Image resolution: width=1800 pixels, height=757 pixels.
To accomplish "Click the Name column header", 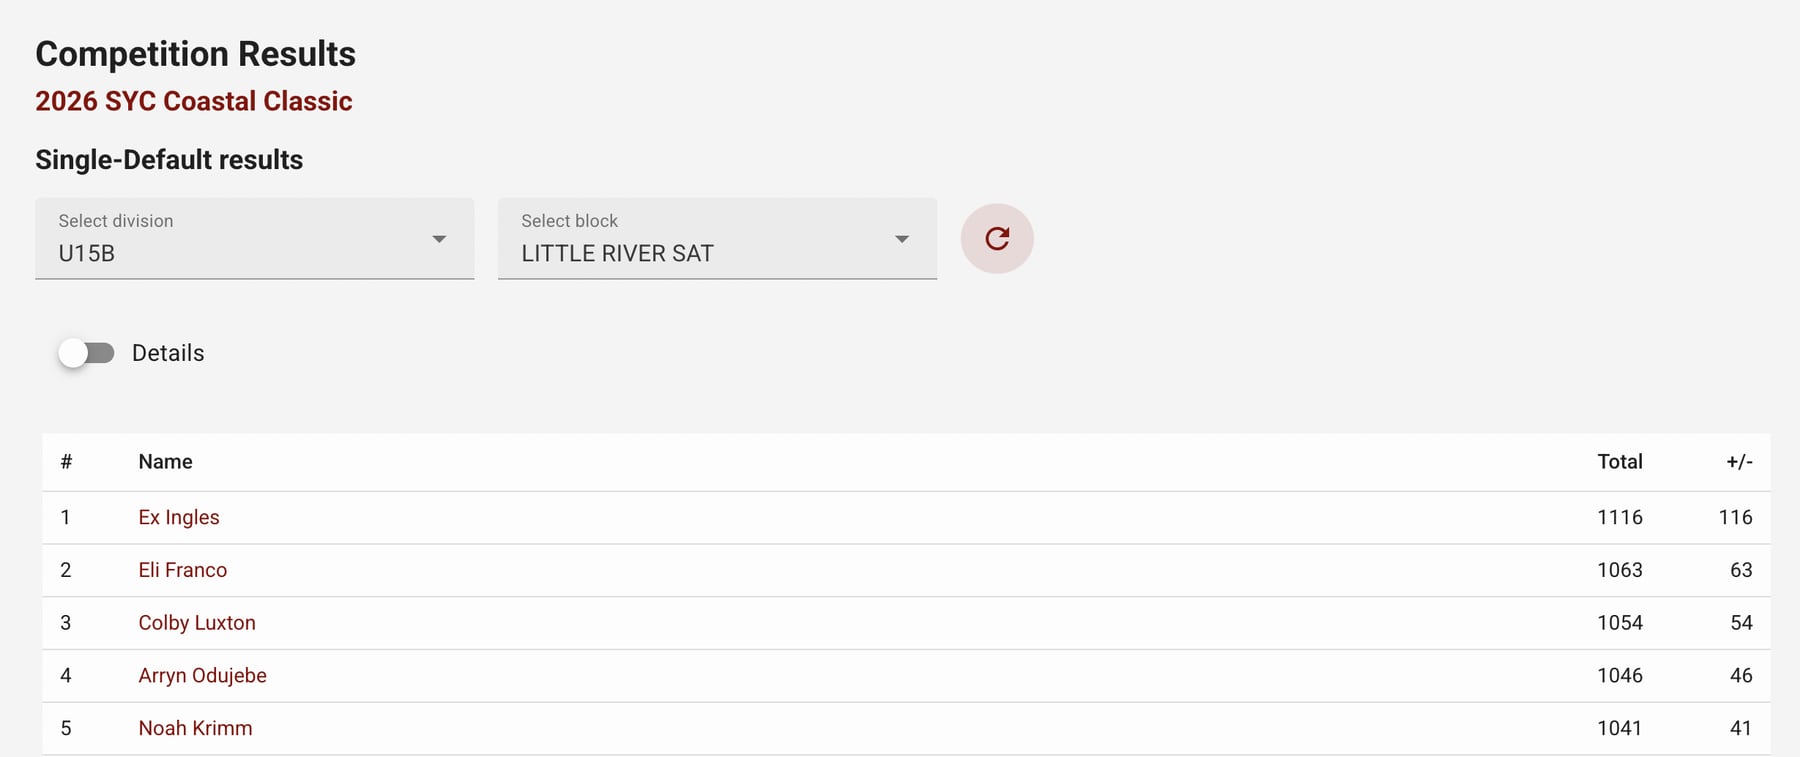I will click(166, 462).
